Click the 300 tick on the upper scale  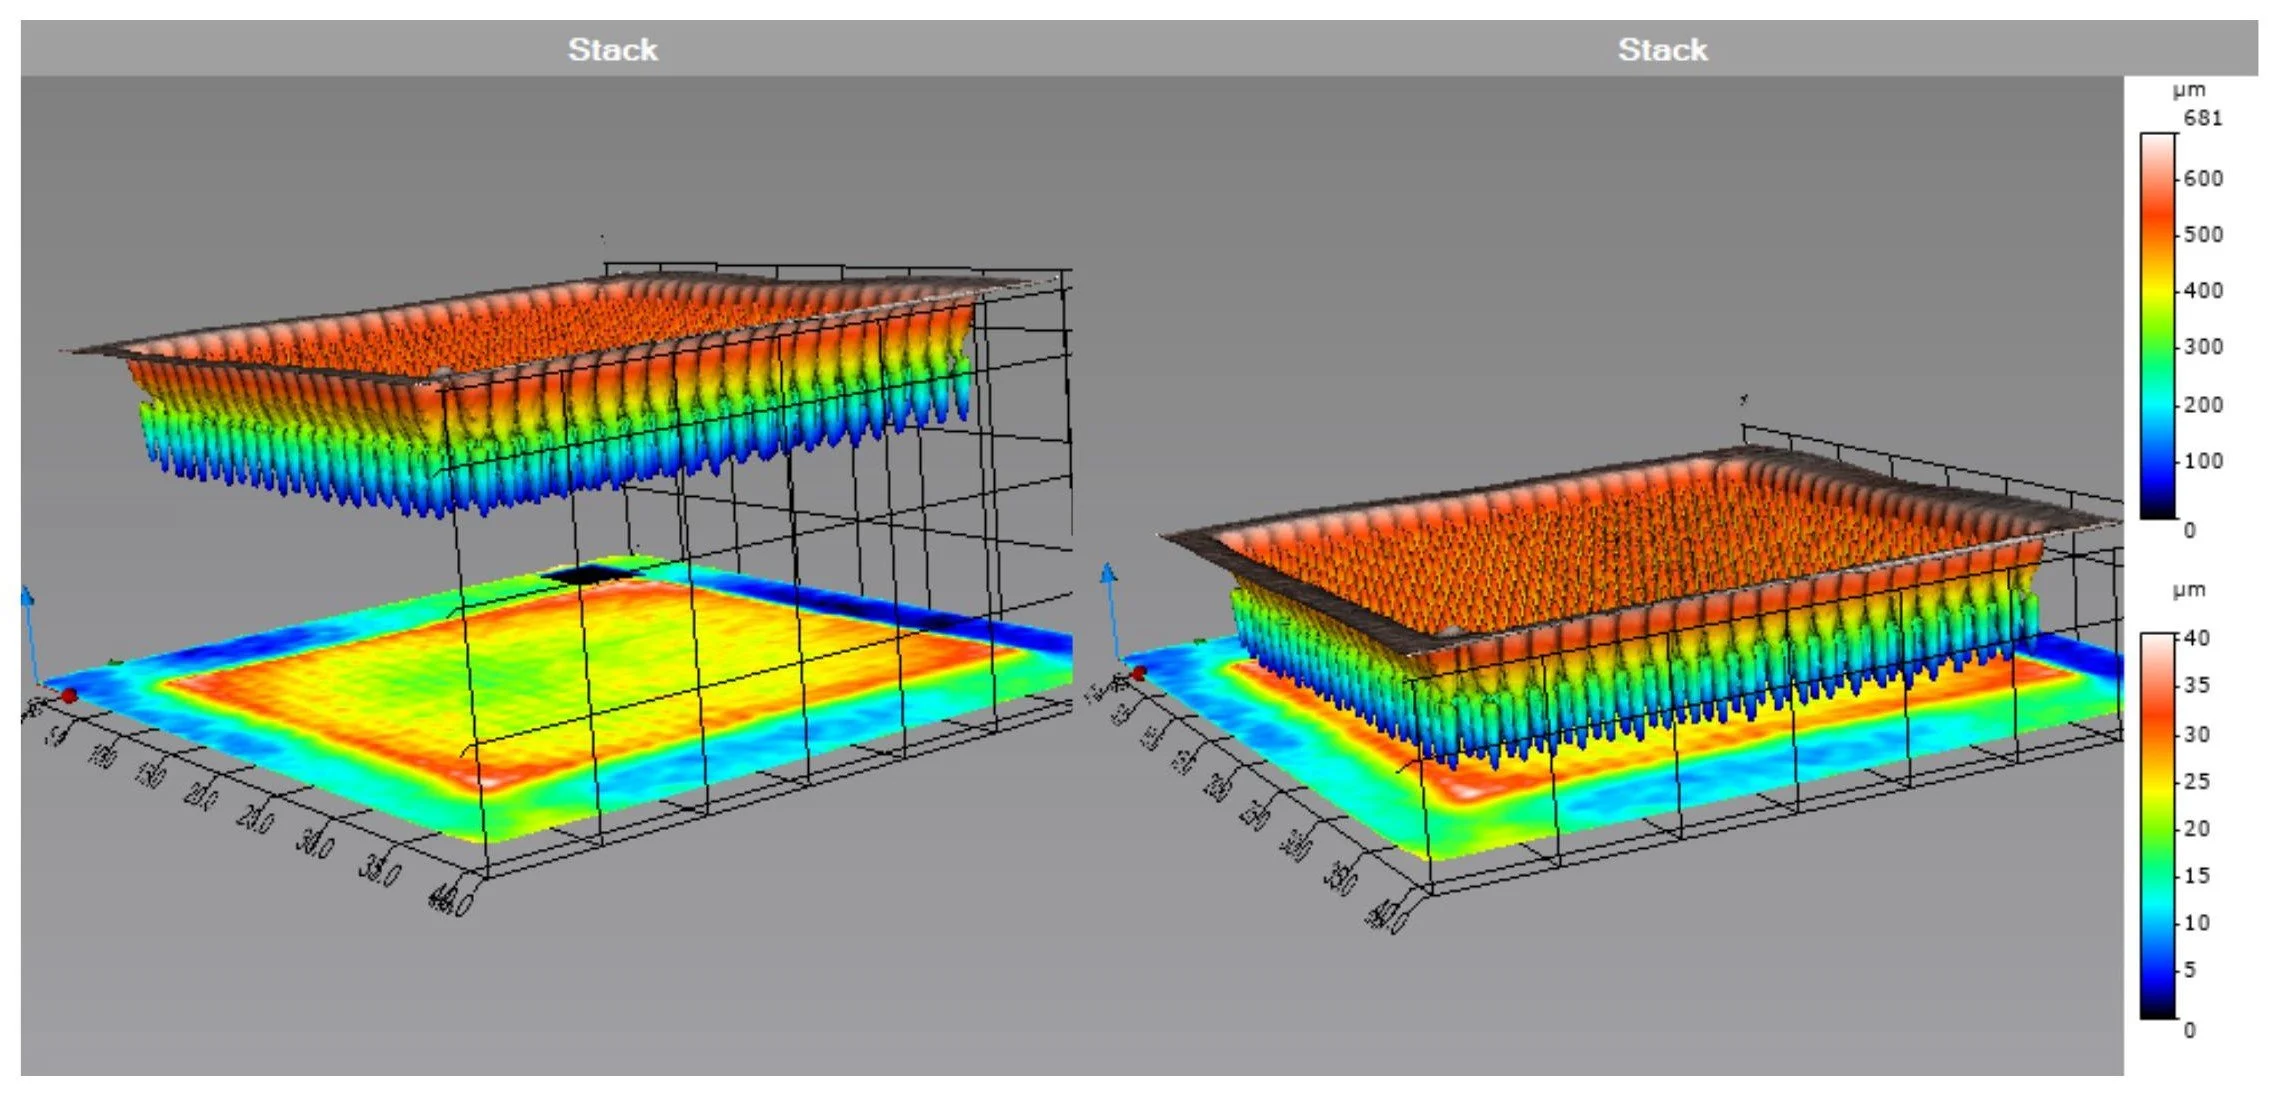(2202, 347)
